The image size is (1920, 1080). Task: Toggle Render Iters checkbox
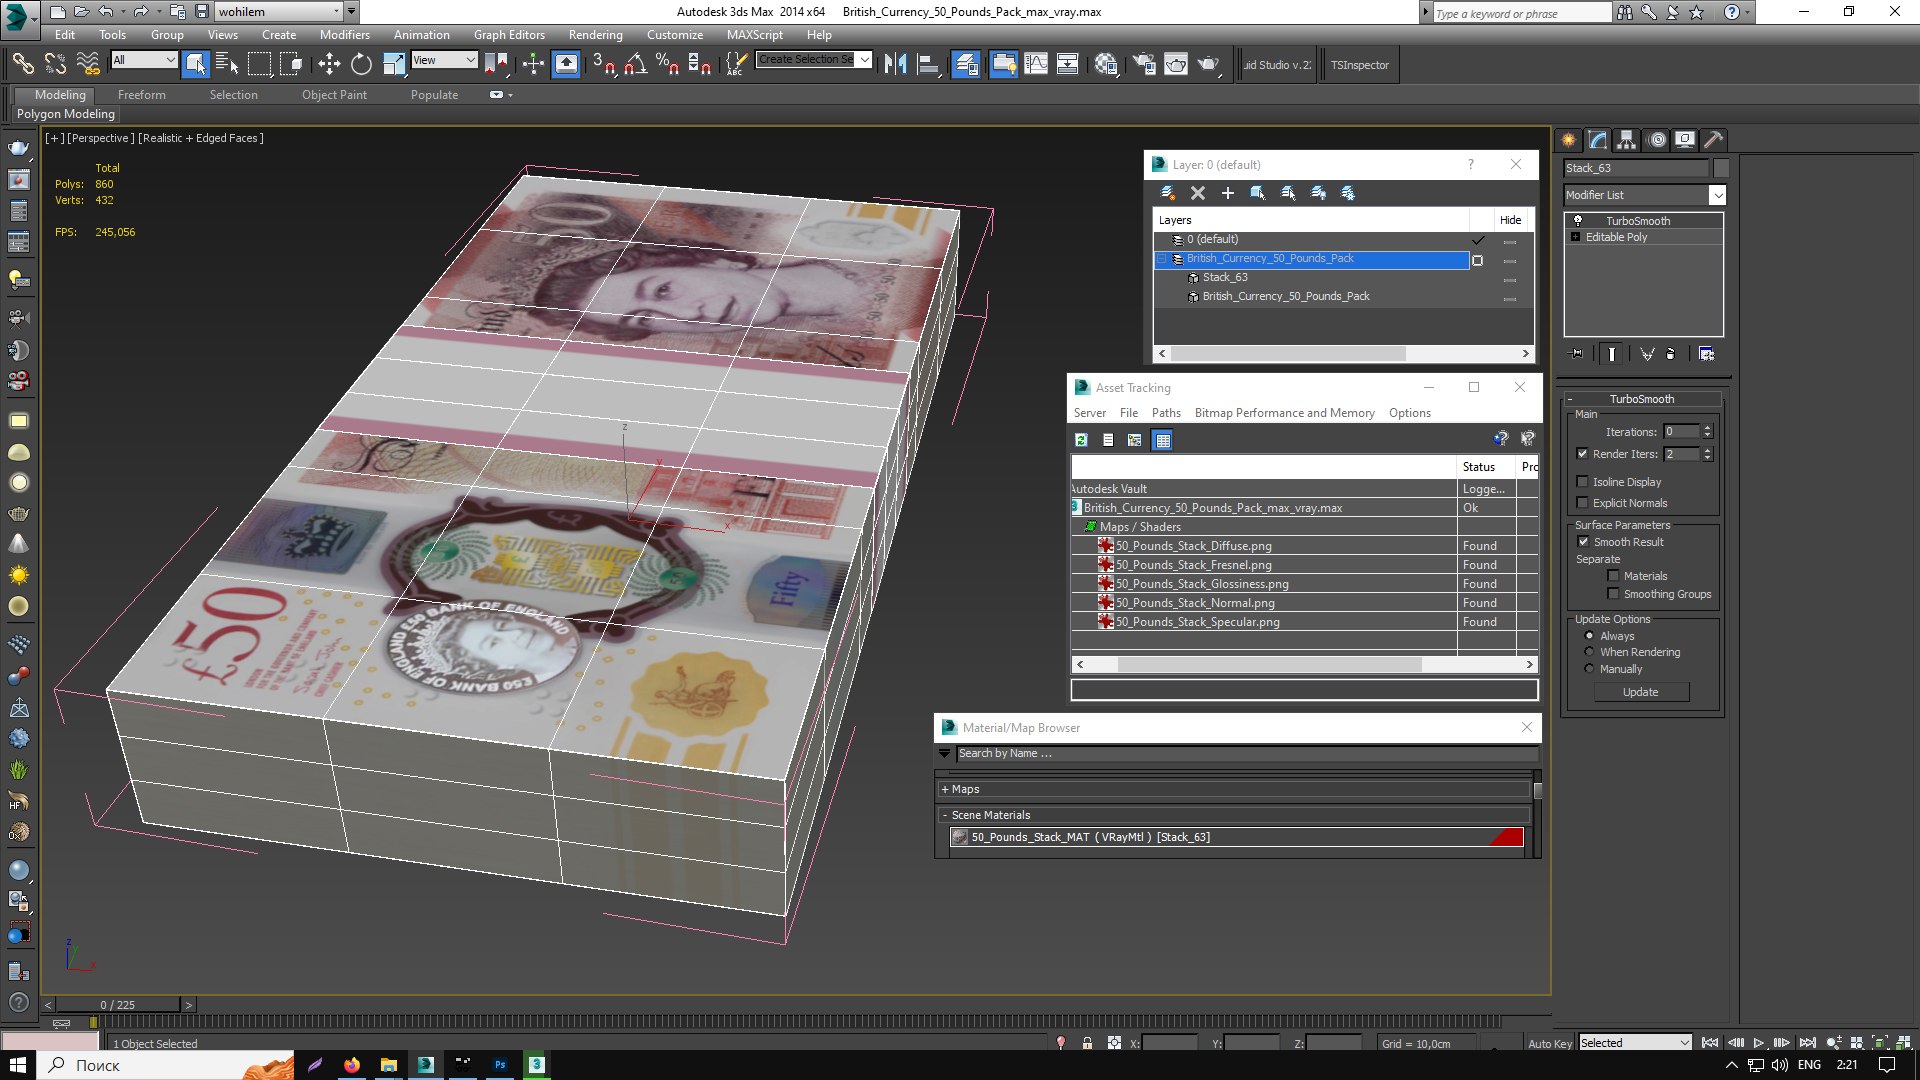(x=1582, y=454)
